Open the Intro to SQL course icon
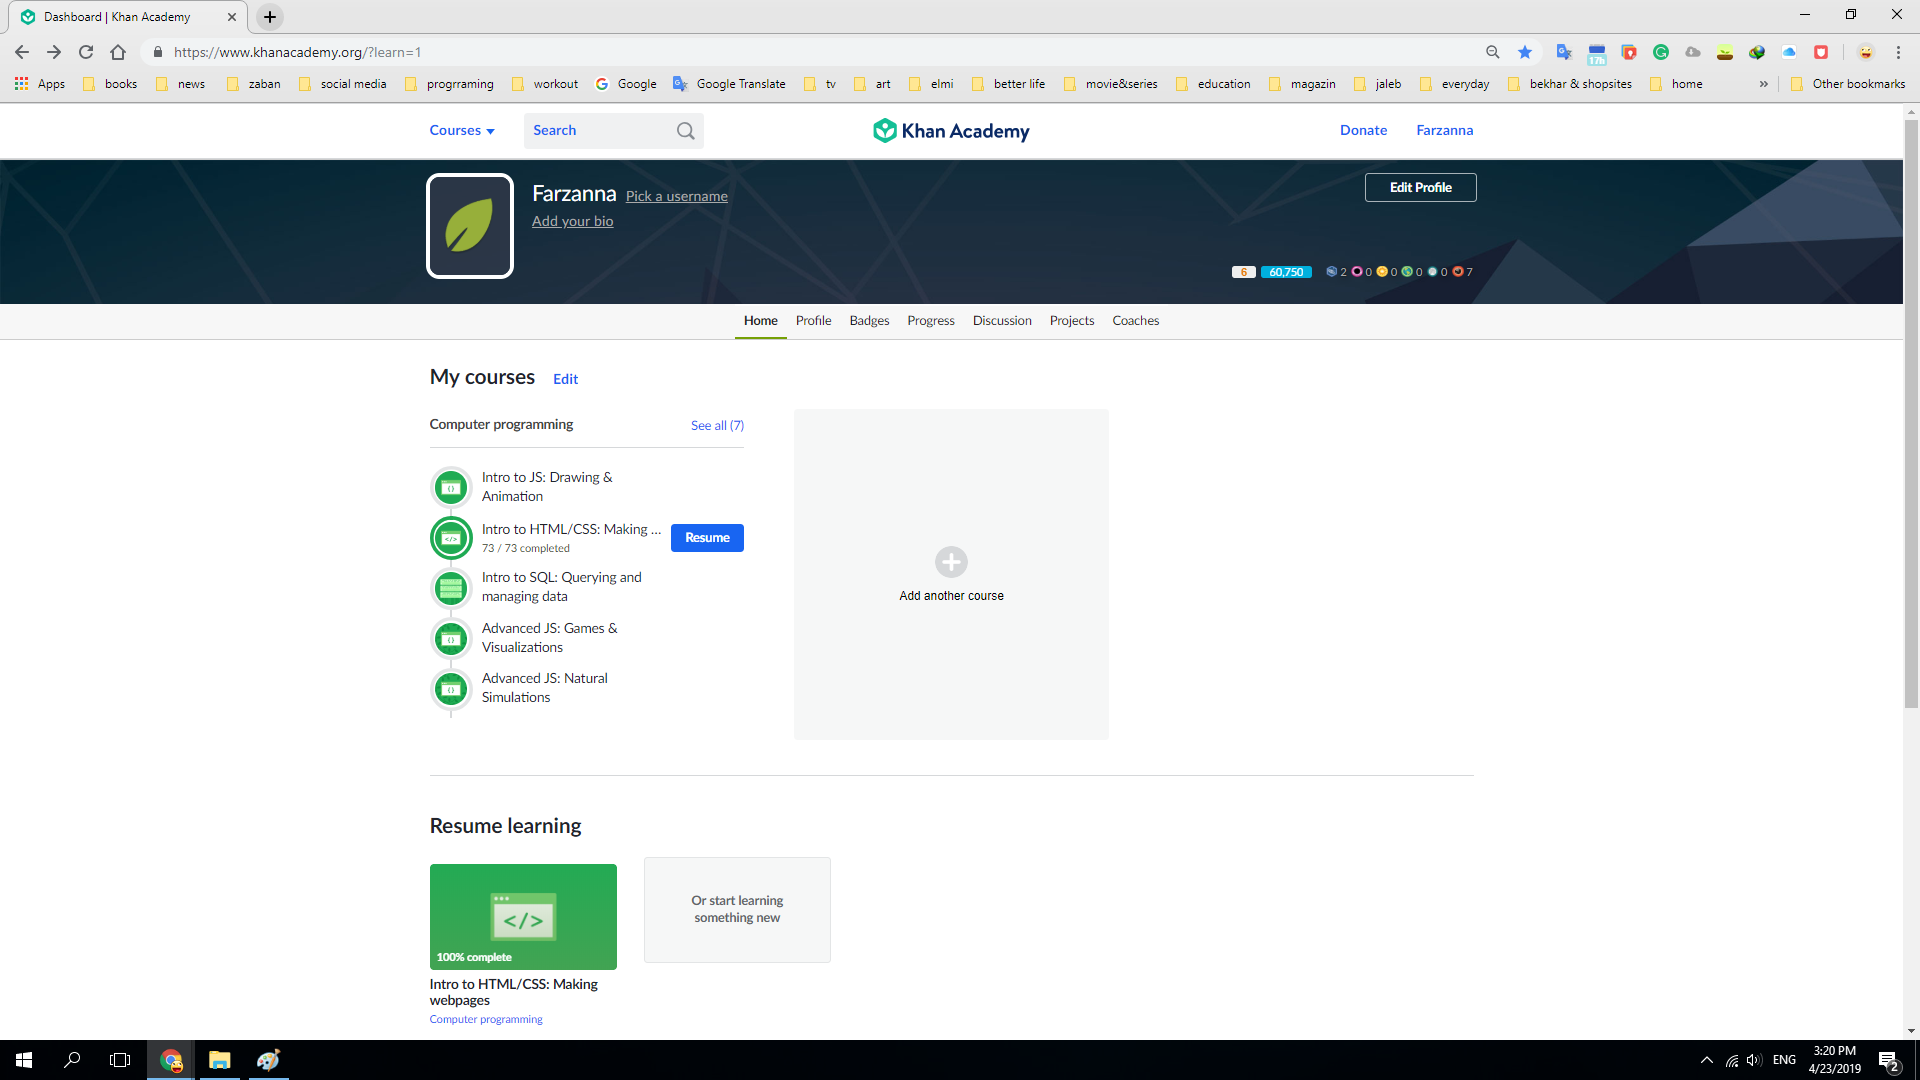The width and height of the screenshot is (1920, 1080). [x=451, y=588]
